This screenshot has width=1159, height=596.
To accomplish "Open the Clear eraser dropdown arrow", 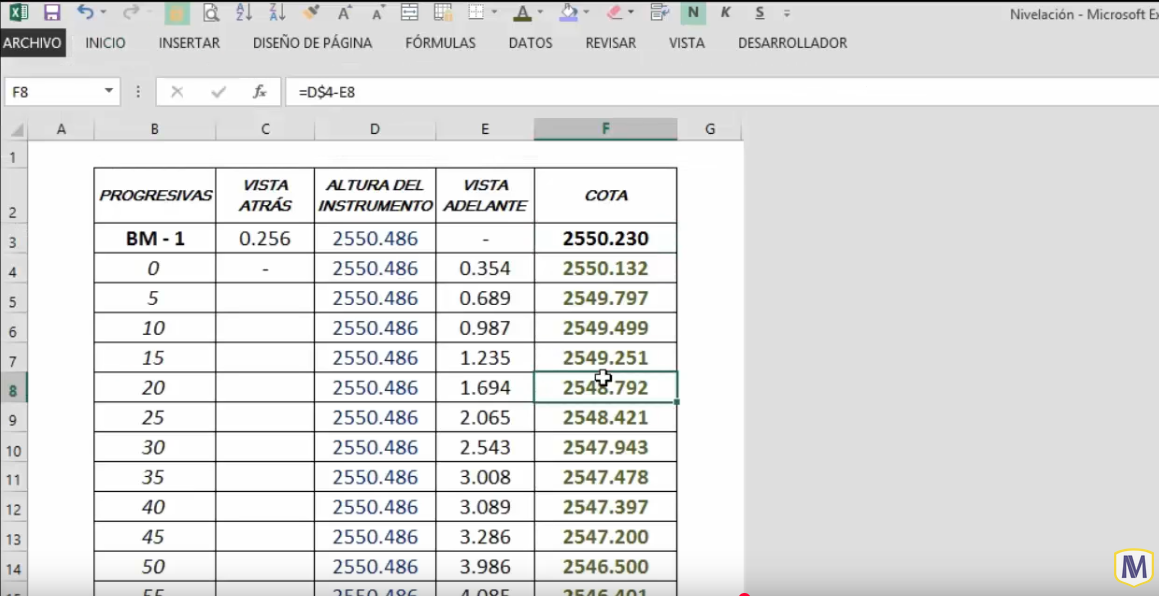I will pyautogui.click(x=631, y=13).
